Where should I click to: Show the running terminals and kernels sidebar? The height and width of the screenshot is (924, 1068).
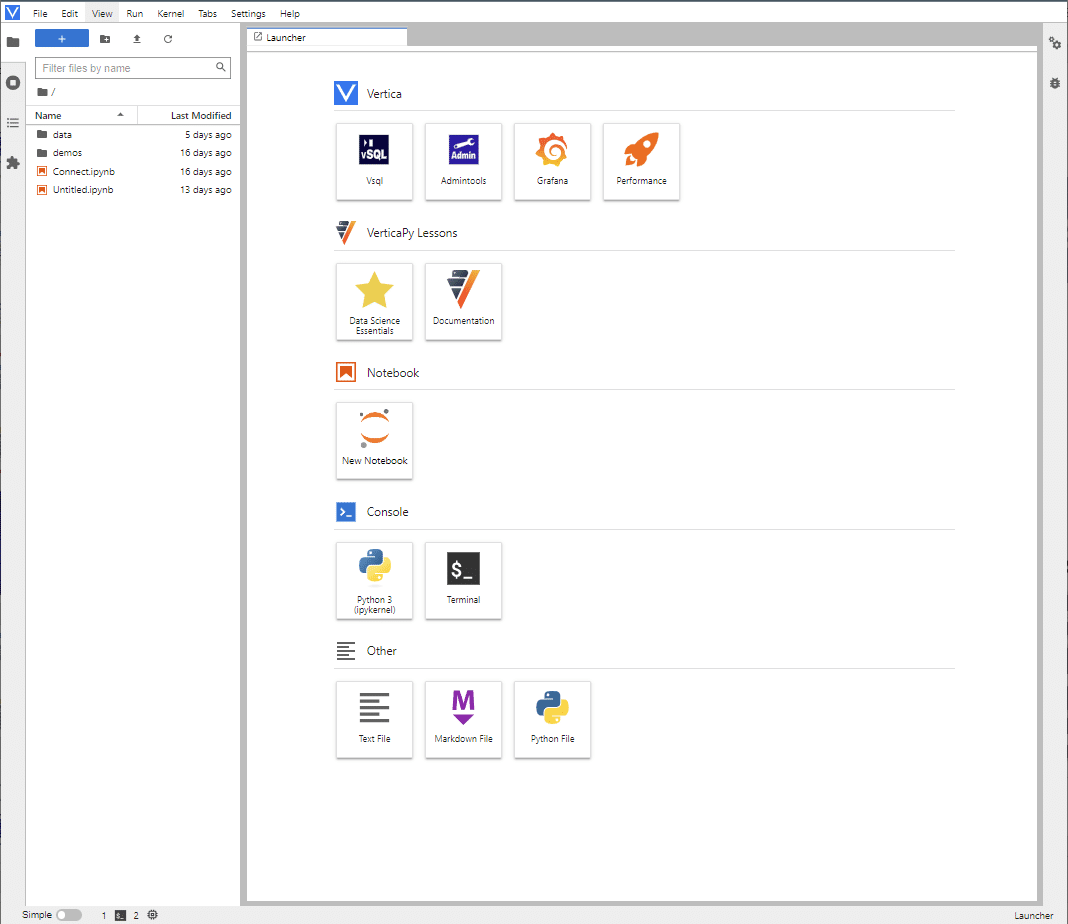click(x=13, y=83)
